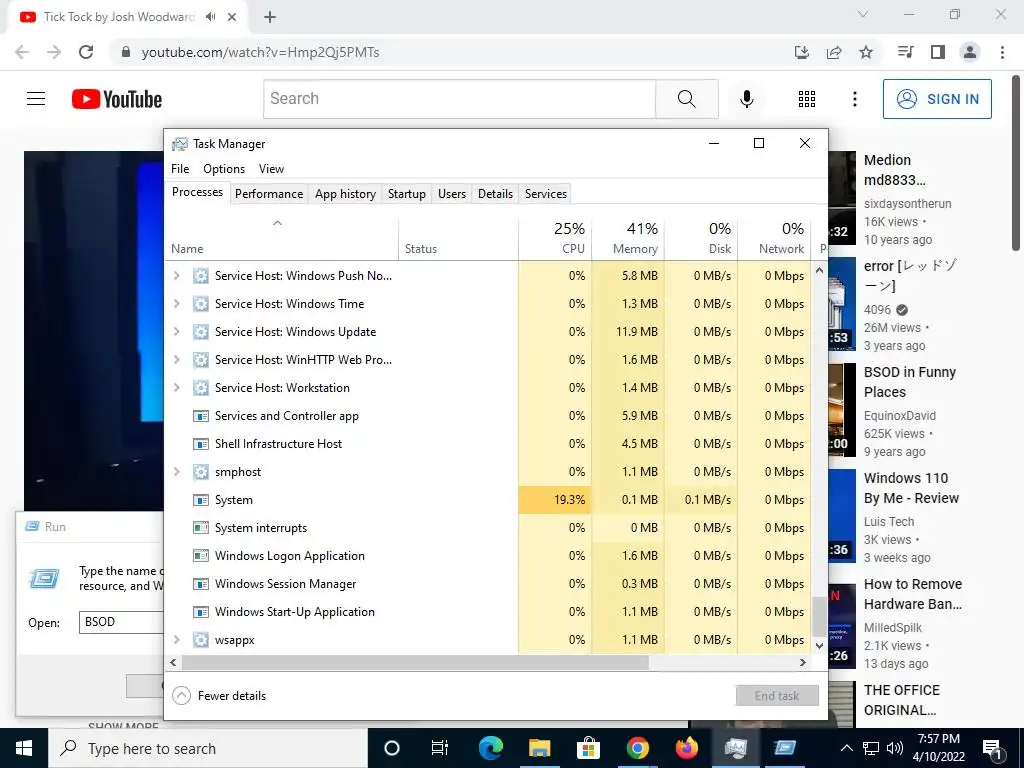Click the Run dialog Open text box
Image resolution: width=1024 pixels, height=768 pixels.
point(121,622)
